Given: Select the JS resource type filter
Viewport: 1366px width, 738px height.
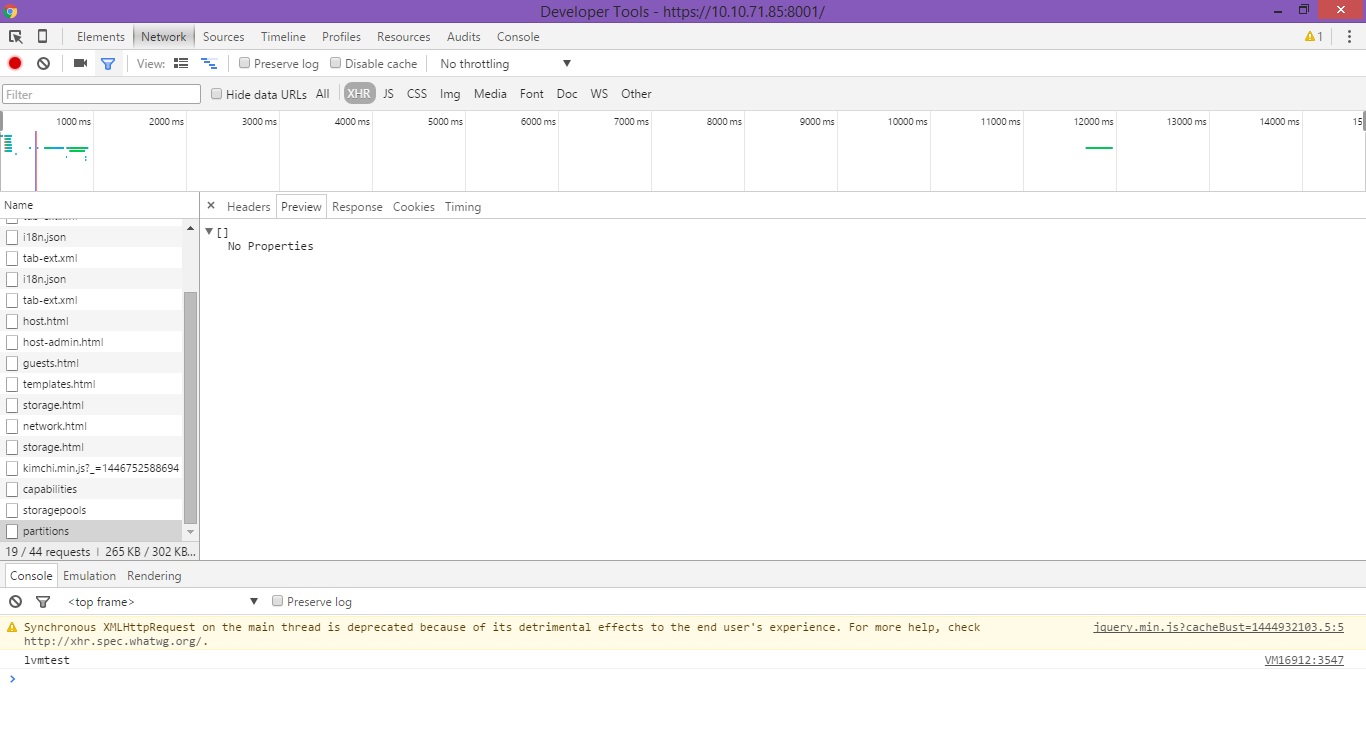Looking at the screenshot, I should click(388, 94).
